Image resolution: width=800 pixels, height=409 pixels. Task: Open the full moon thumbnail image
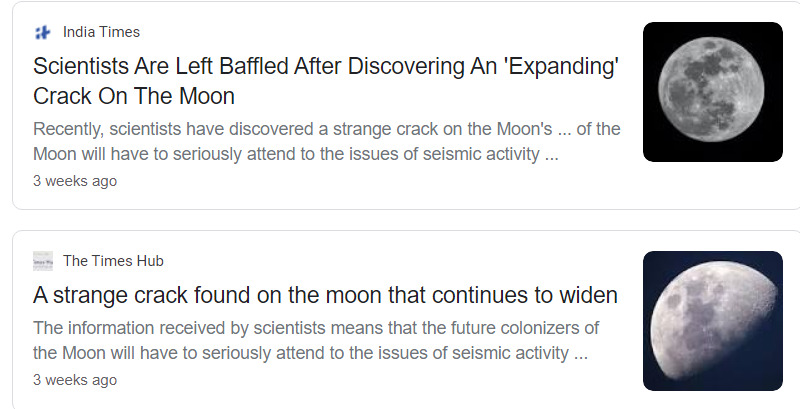[x=712, y=92]
